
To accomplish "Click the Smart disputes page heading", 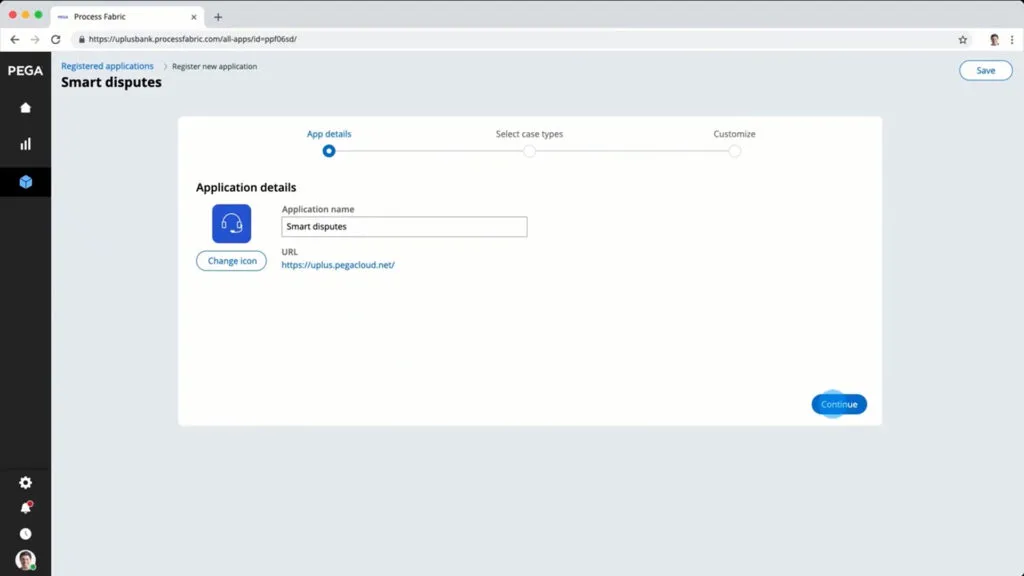I will click(111, 82).
